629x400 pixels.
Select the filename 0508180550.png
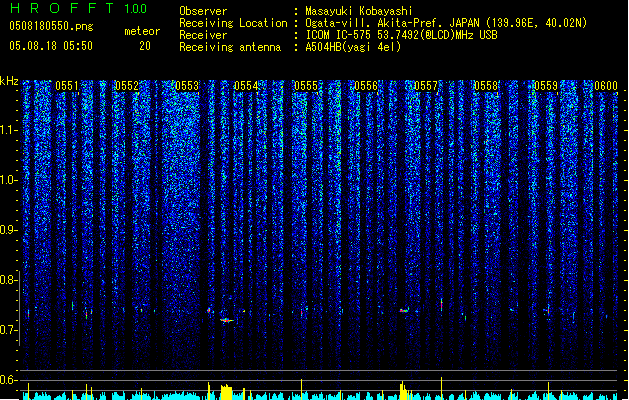click(x=51, y=26)
